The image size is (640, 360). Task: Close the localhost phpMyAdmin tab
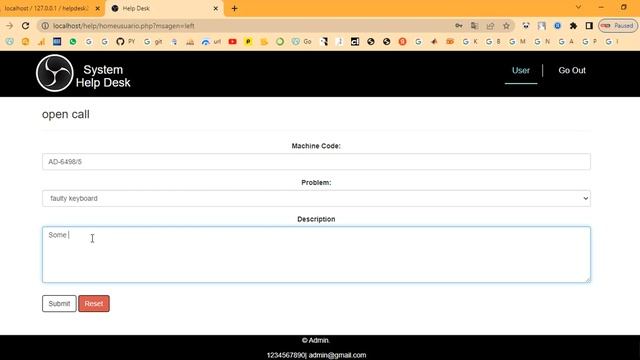(98, 8)
